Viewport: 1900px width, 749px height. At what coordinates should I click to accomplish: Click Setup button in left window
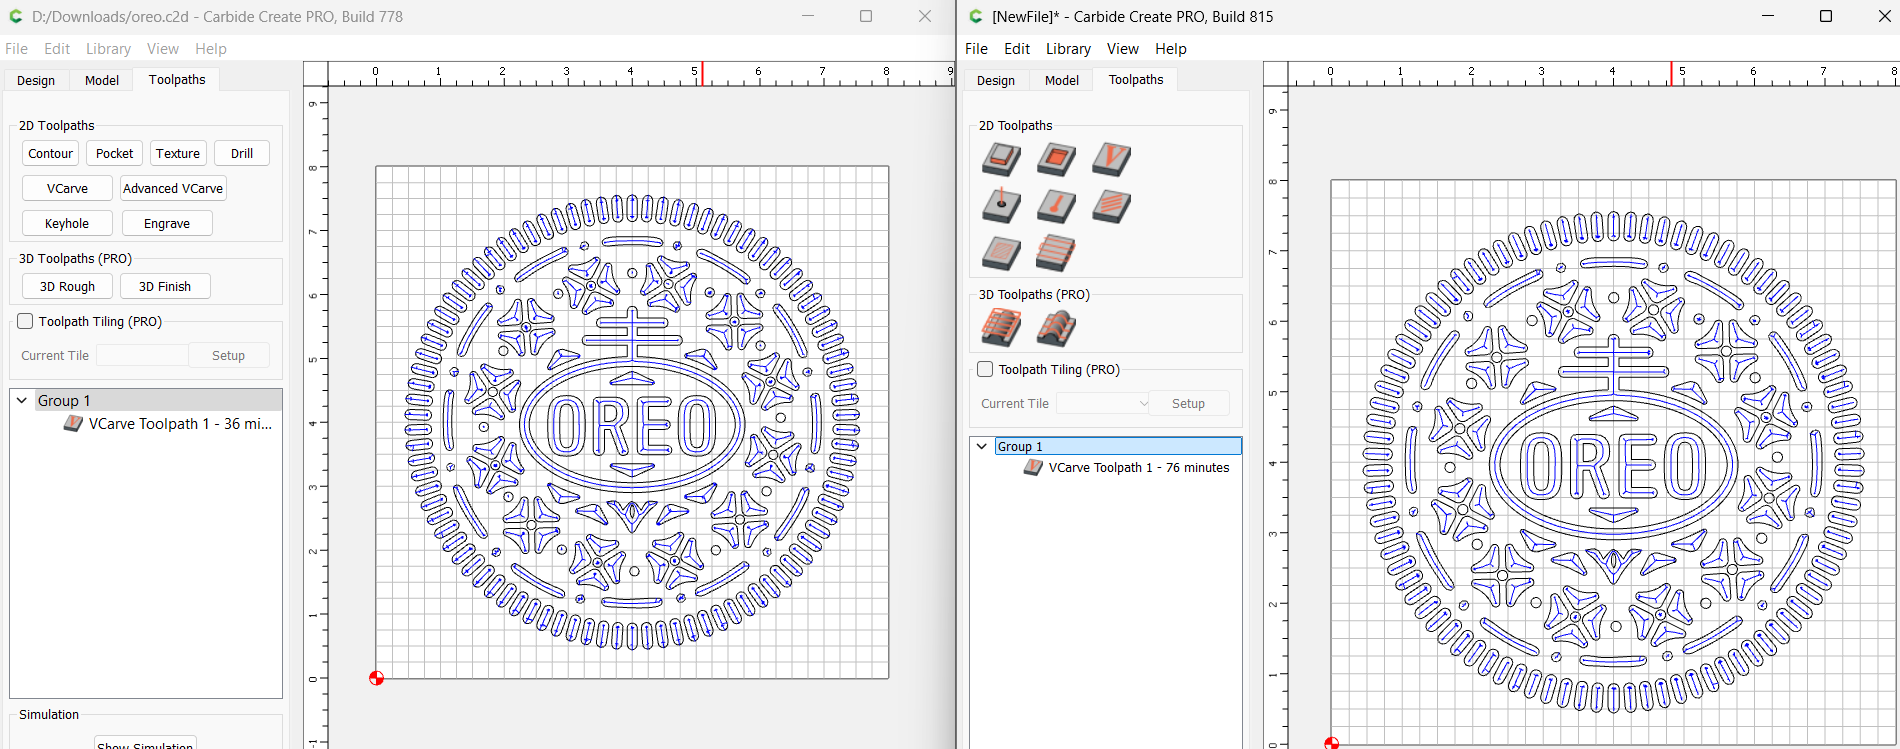click(x=228, y=355)
